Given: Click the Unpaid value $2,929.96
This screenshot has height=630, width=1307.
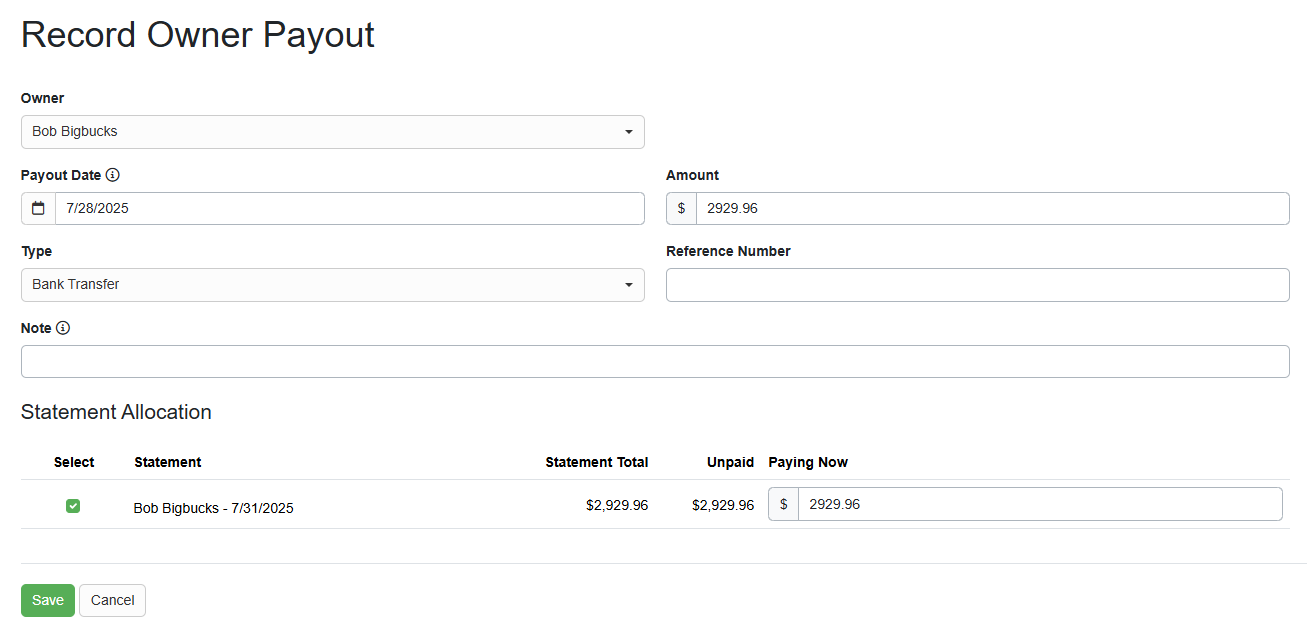Looking at the screenshot, I should tap(723, 505).
